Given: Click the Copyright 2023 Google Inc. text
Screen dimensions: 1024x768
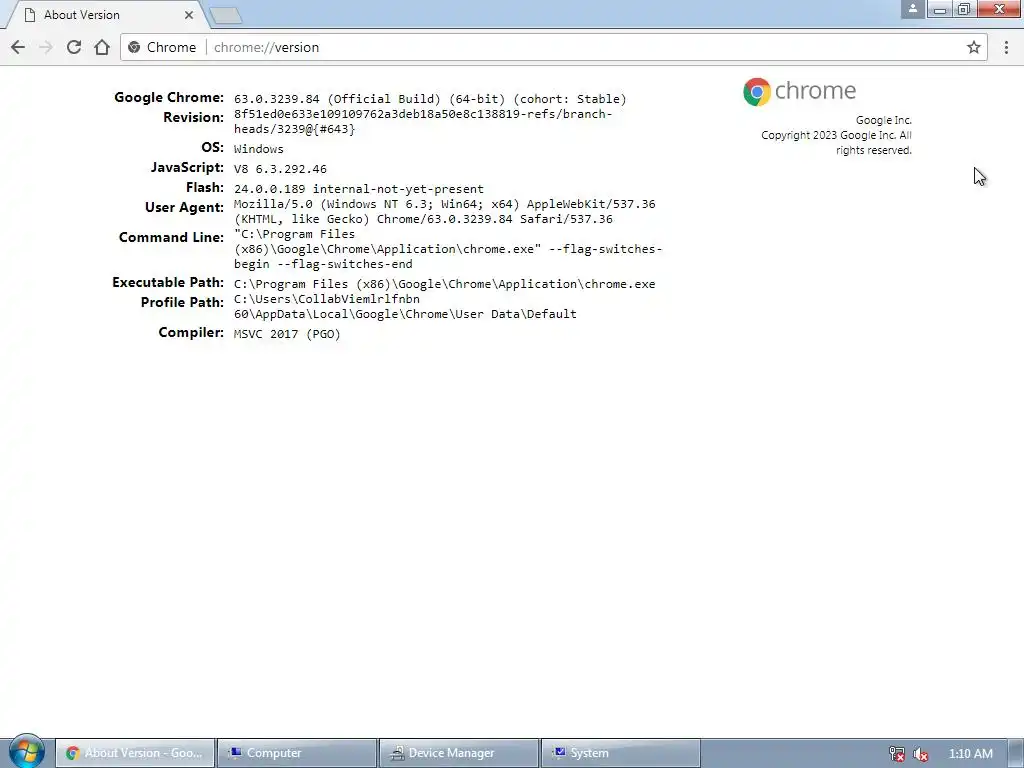Looking at the screenshot, I should tap(837, 142).
